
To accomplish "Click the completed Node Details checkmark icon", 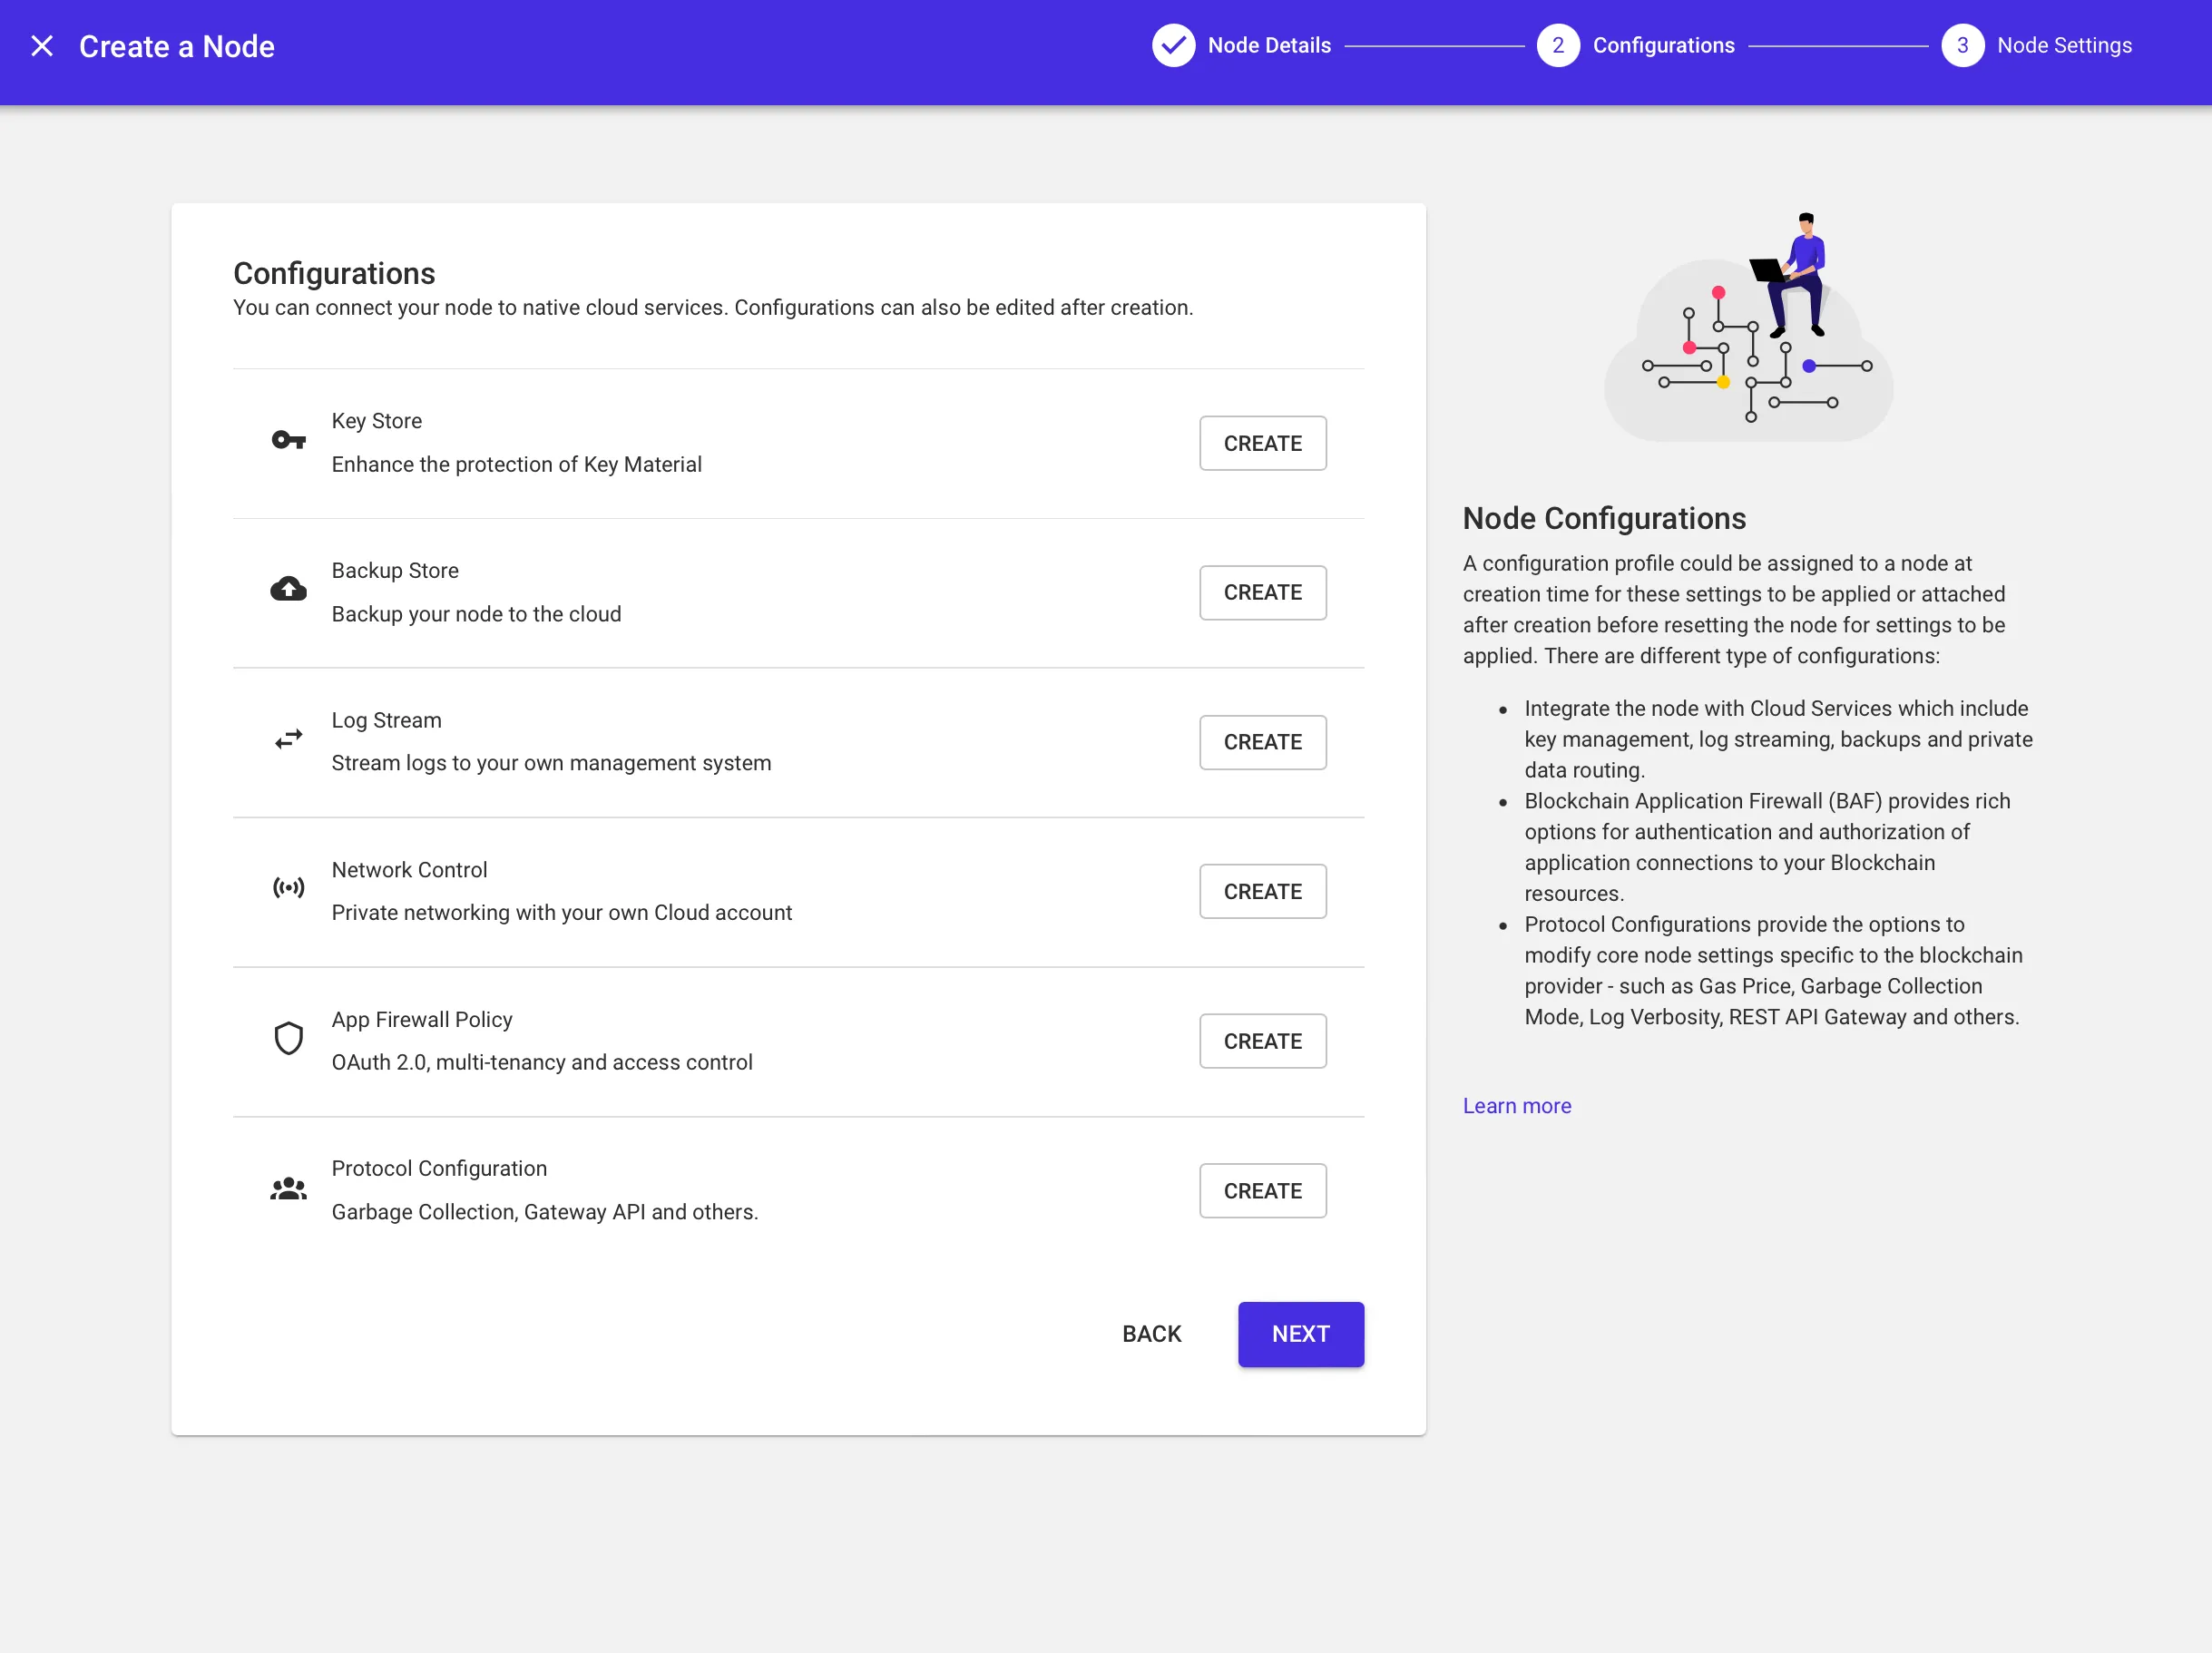I will click(x=1173, y=45).
